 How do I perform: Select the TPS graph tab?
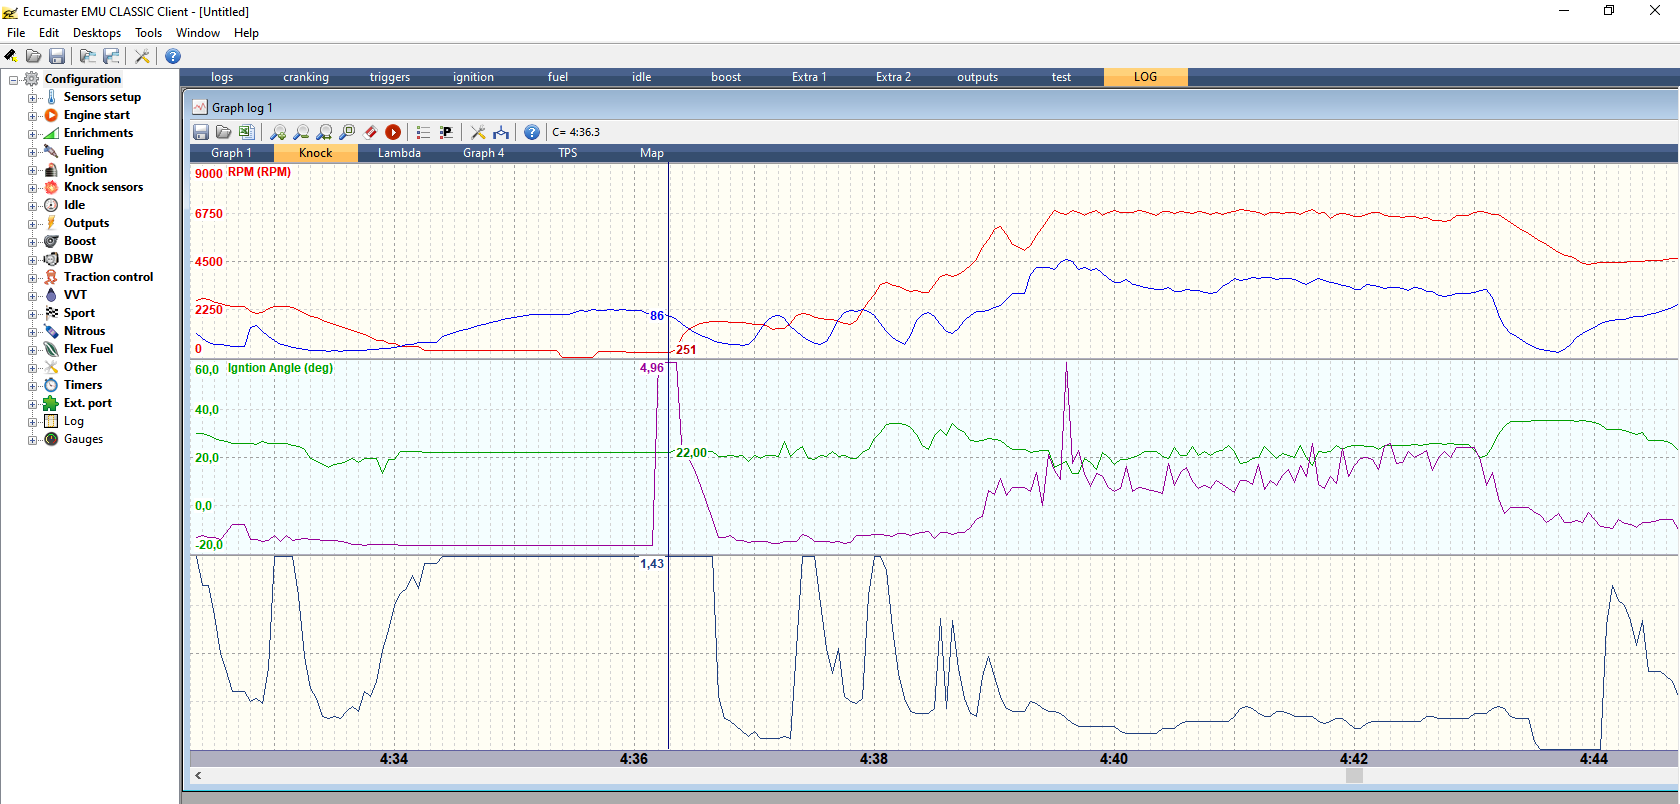coord(568,153)
